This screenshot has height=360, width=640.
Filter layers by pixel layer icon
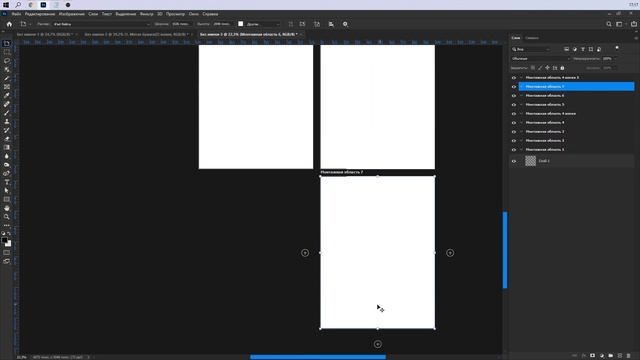(567, 49)
